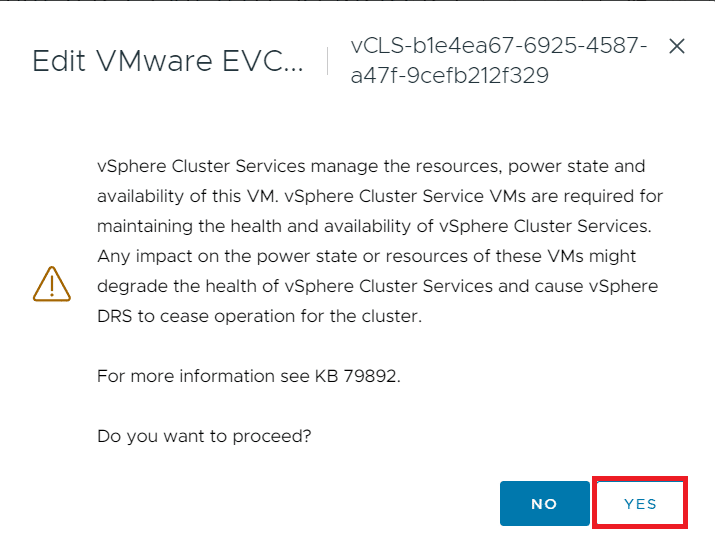This screenshot has height=552, width=715.
Task: Click the line 'DRS to cease operation for the cluster'
Action: click(x=259, y=316)
